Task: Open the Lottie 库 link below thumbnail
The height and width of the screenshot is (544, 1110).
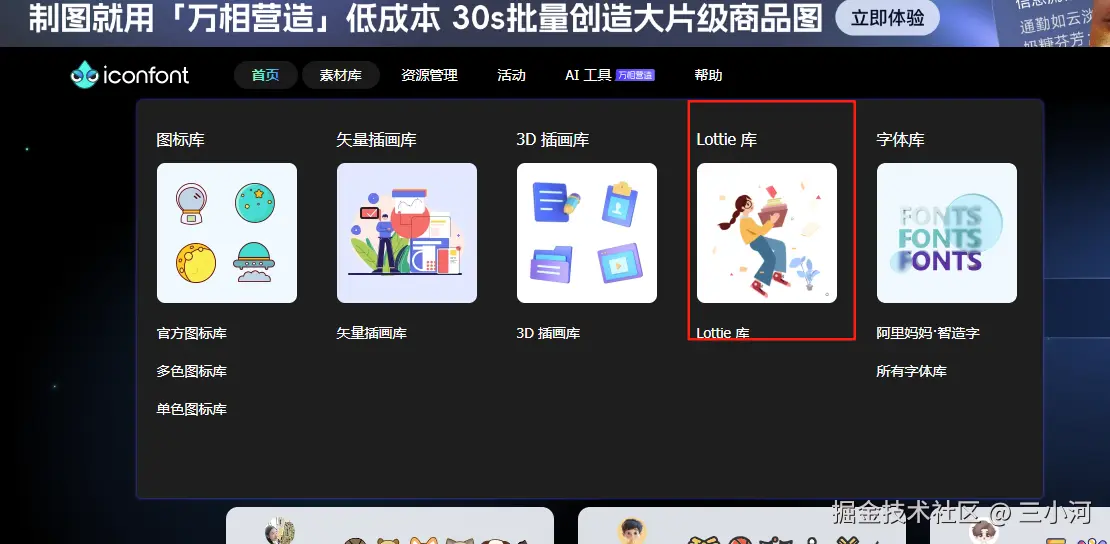Action: point(723,333)
